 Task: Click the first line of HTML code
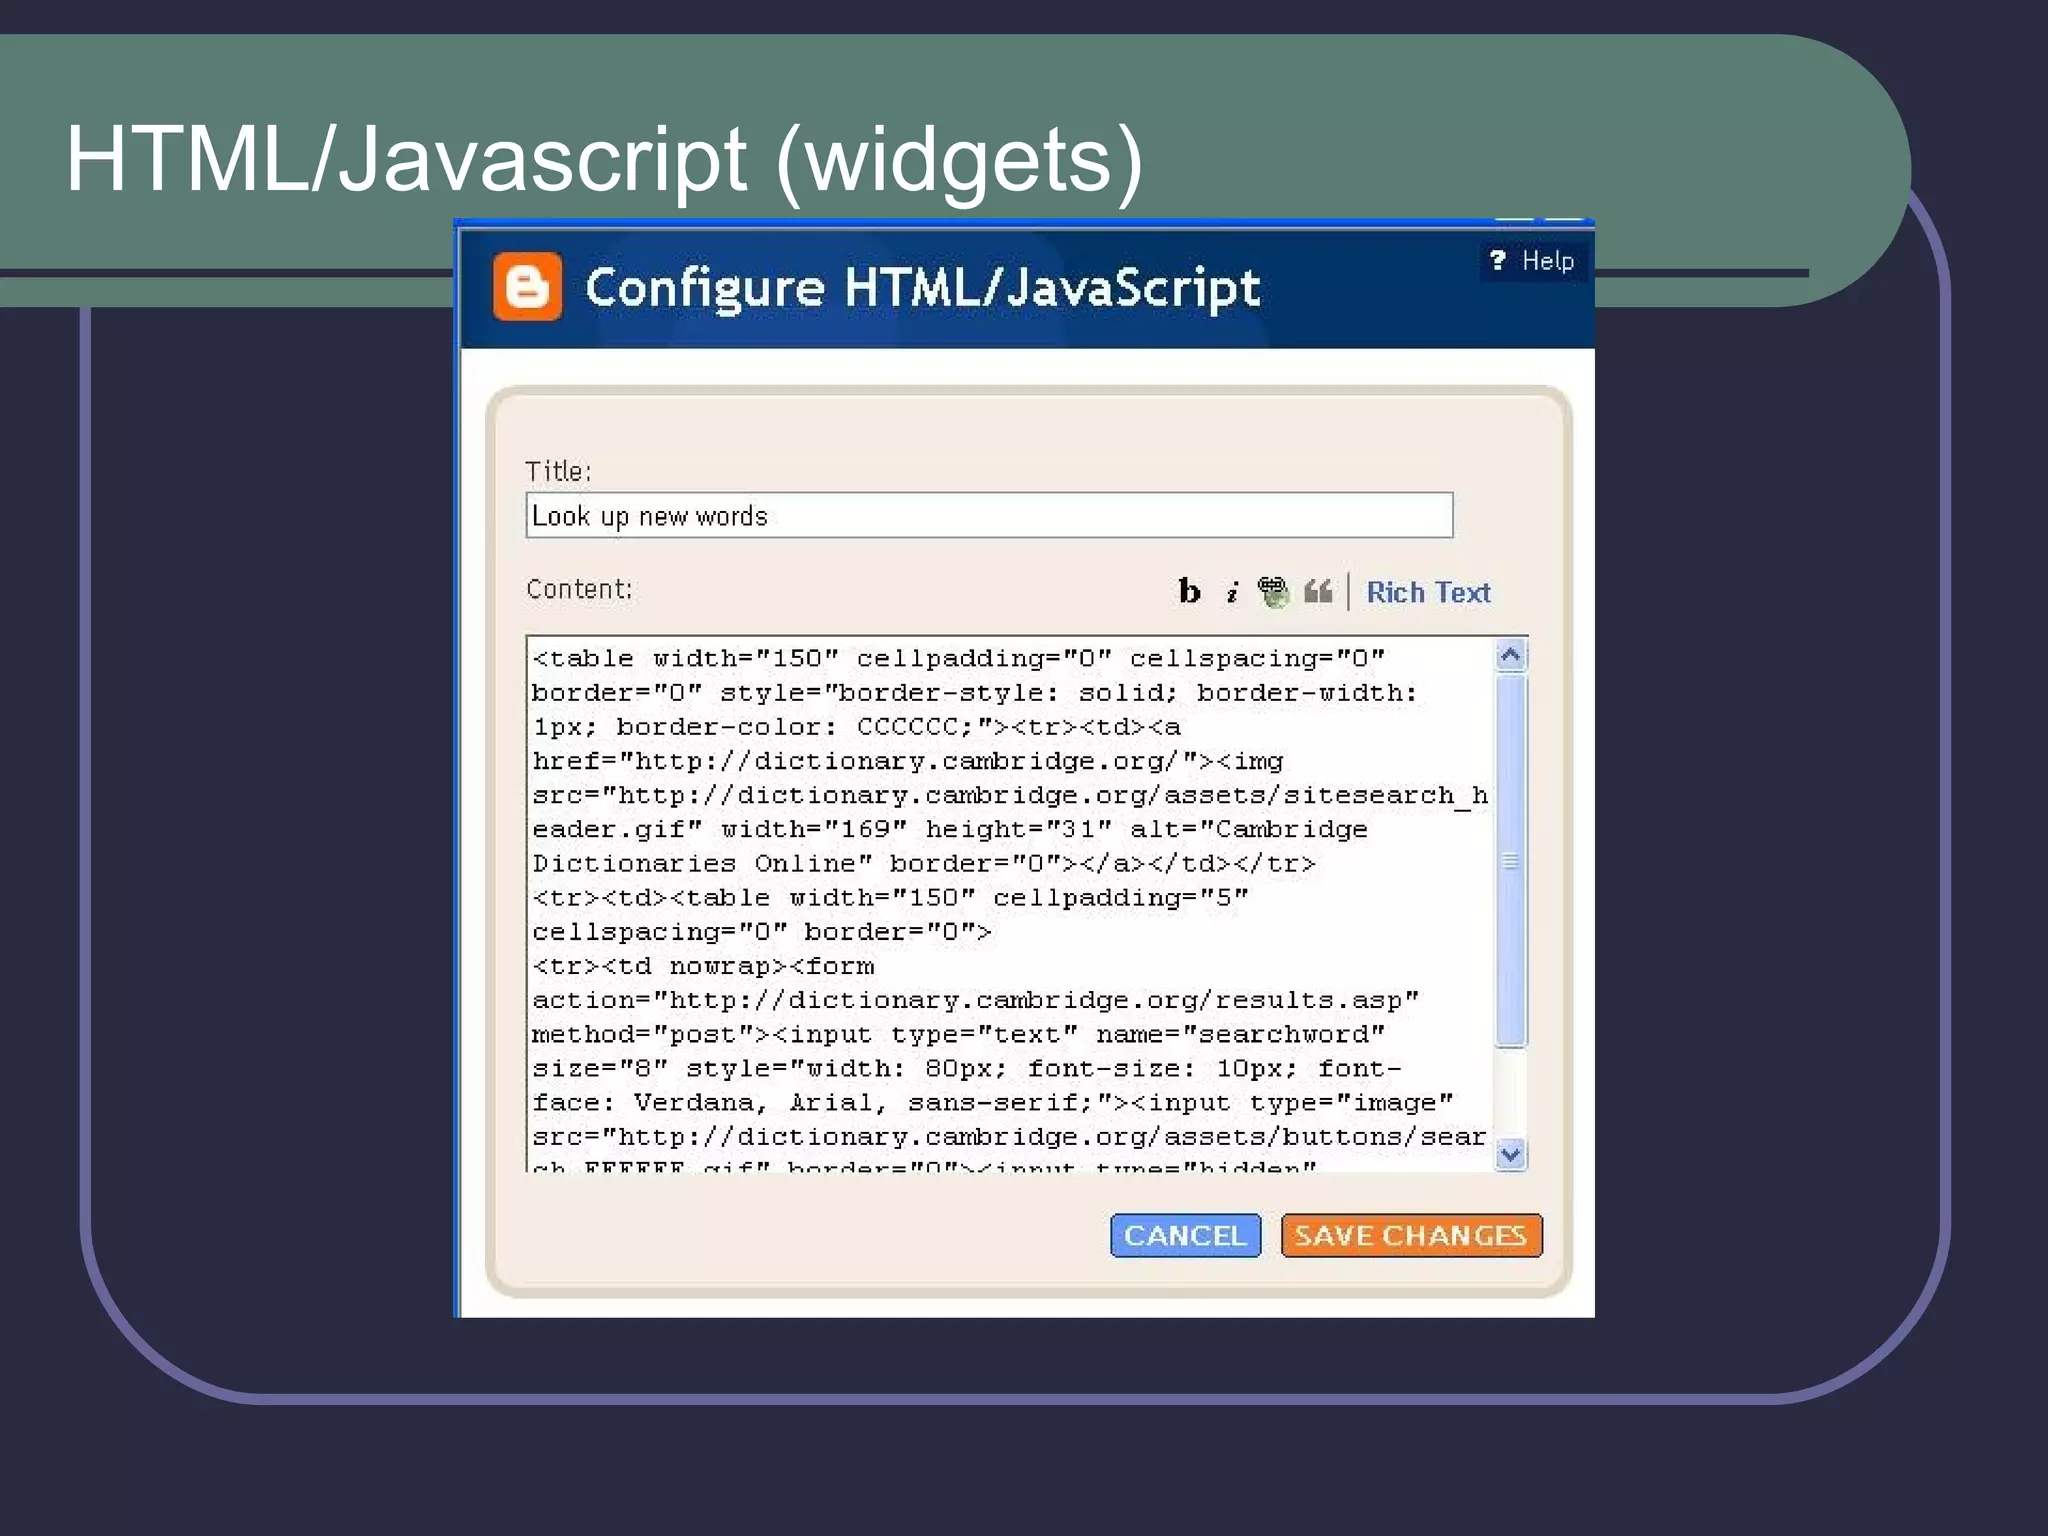coord(958,658)
